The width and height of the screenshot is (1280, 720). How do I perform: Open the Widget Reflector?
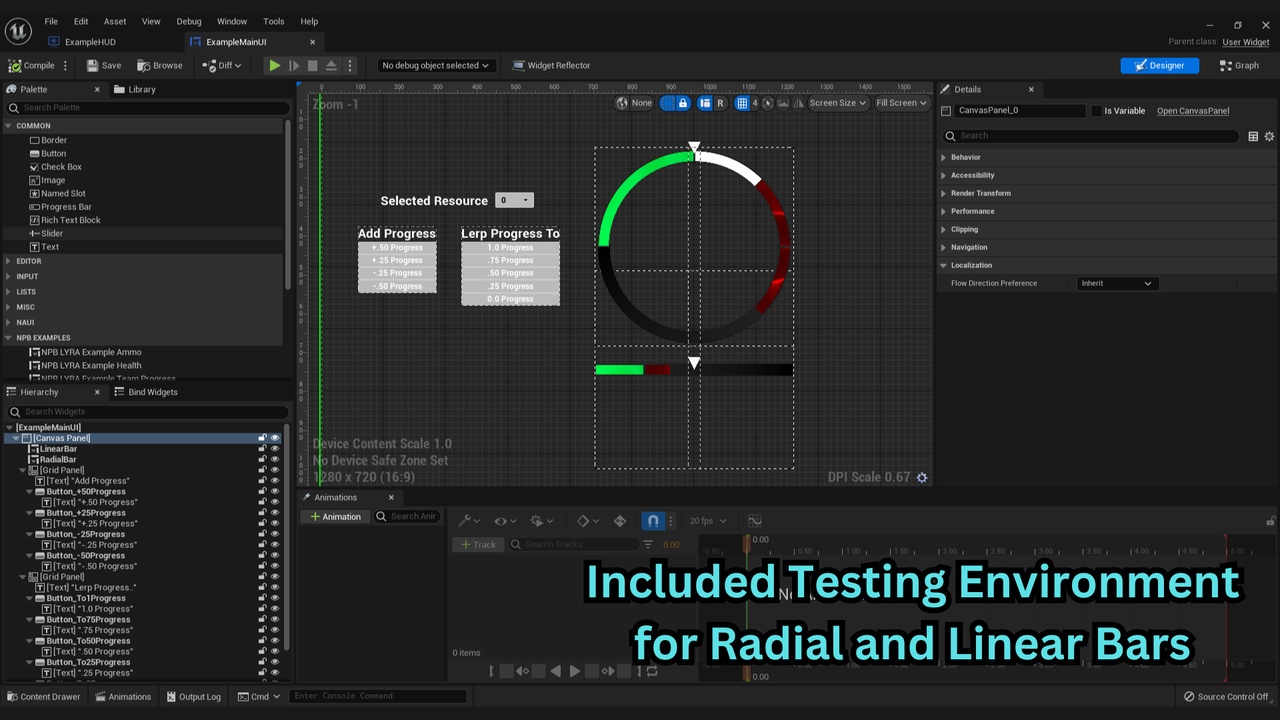551,66
